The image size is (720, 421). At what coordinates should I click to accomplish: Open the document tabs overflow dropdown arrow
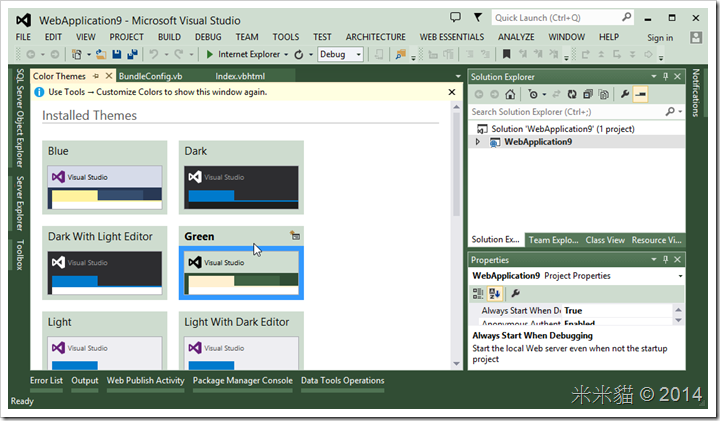point(458,76)
